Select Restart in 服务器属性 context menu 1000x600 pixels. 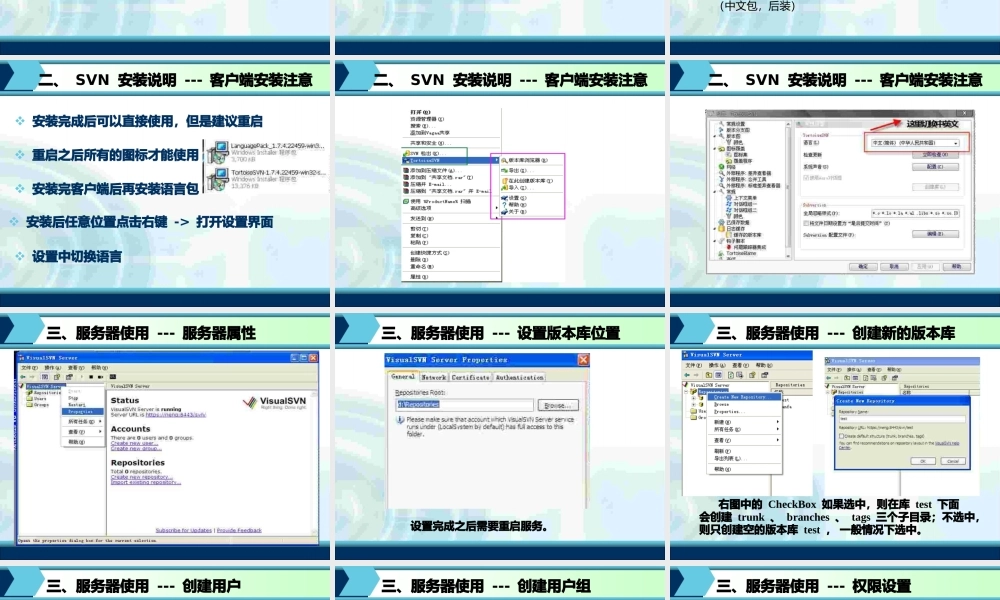pos(77,405)
